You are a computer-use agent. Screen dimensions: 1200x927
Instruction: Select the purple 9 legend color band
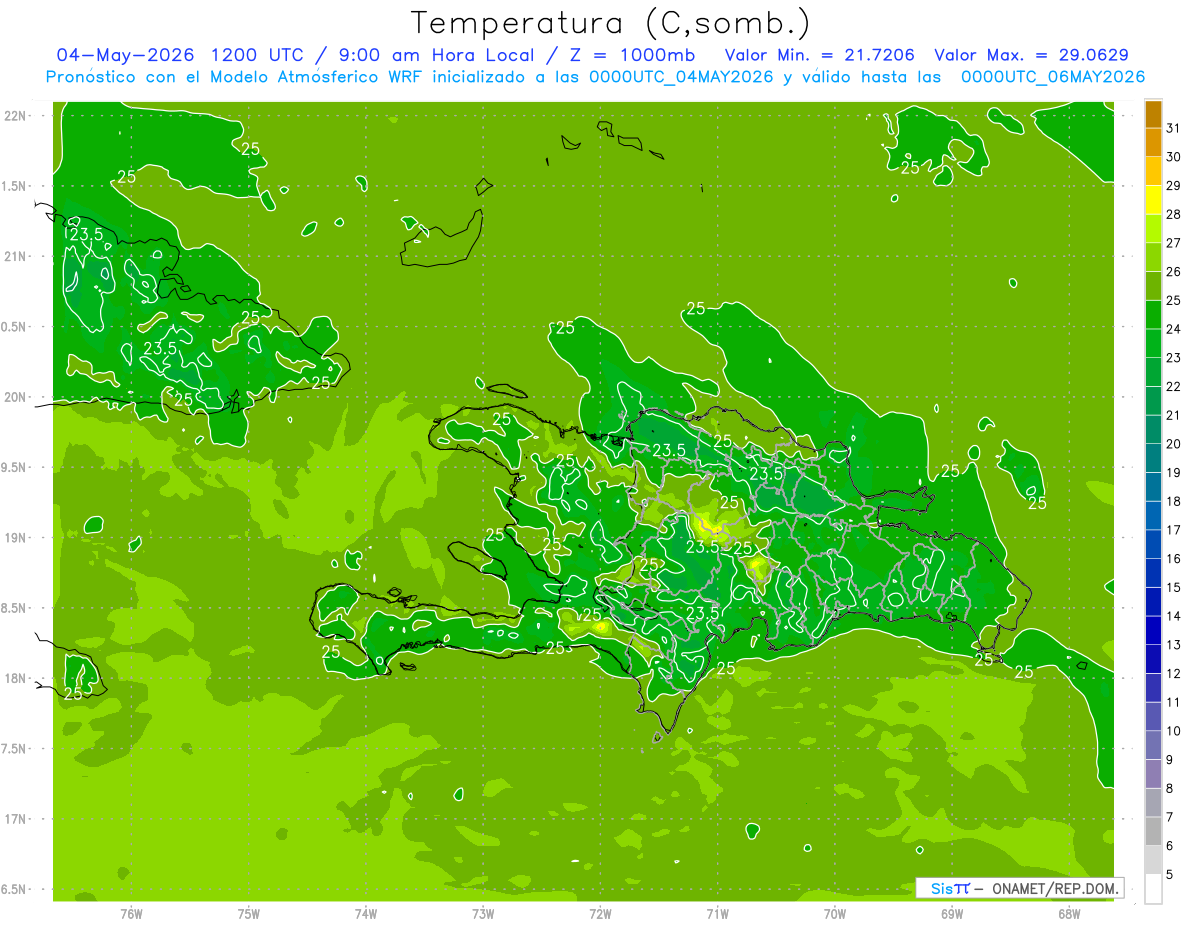coord(1153,746)
